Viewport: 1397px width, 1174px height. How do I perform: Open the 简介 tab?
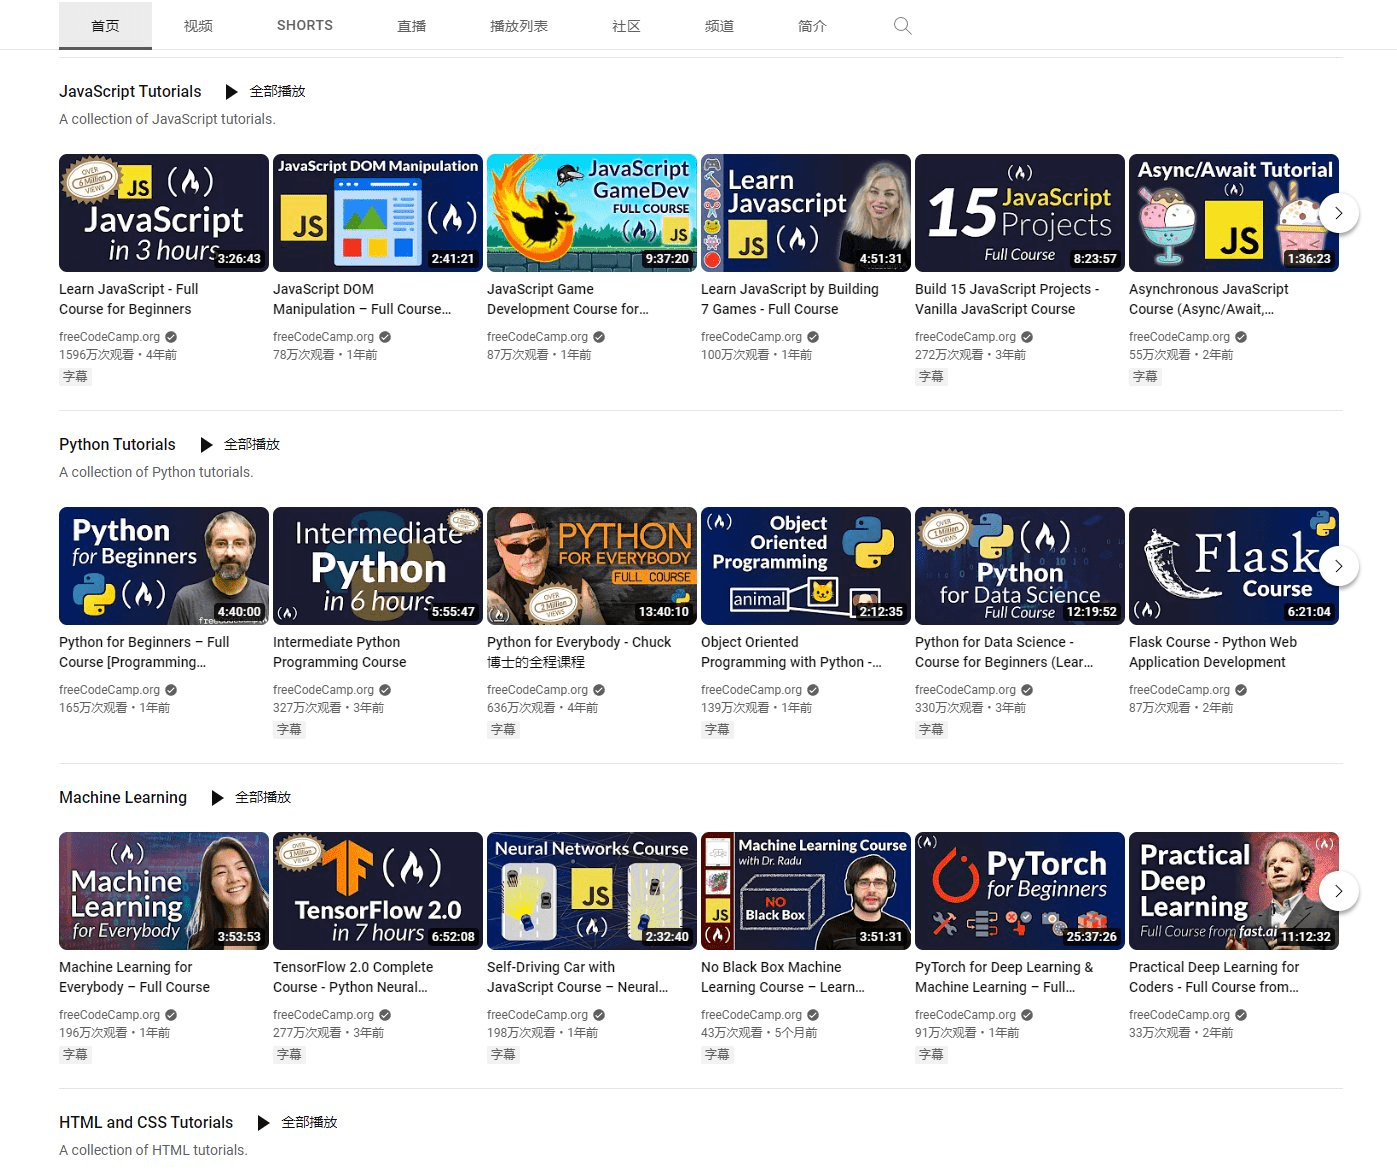click(x=812, y=26)
